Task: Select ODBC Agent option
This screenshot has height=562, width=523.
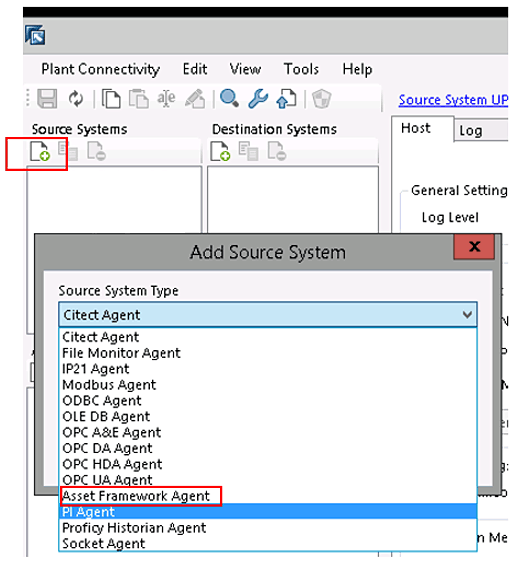Action: pos(268,400)
